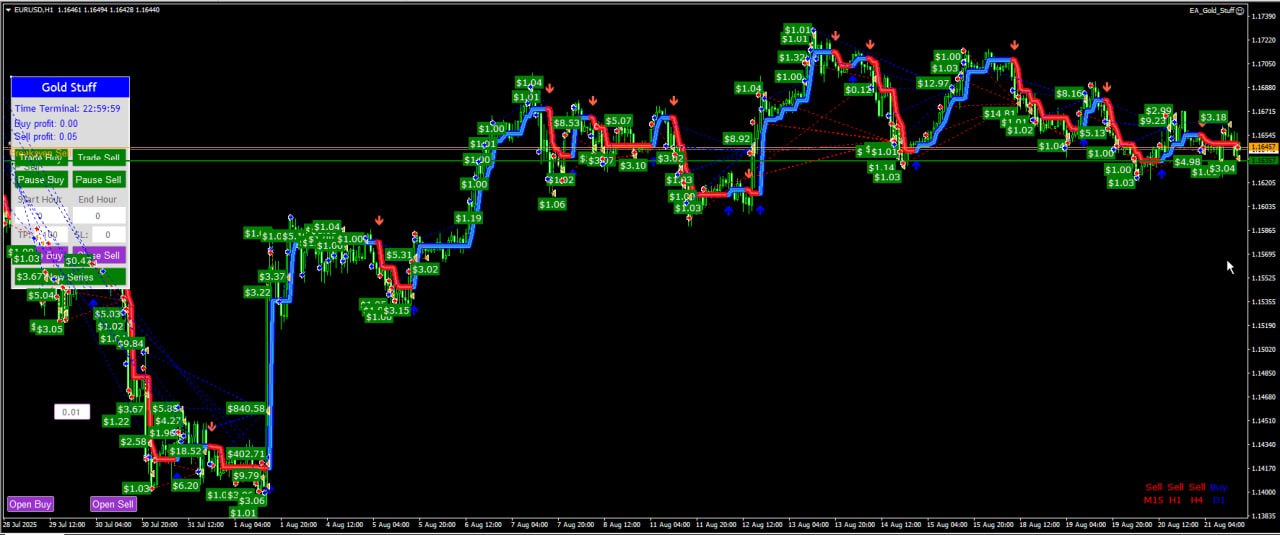Screen dimensions: 1280x535
Task: Select the TP value field
Action: (x=50, y=235)
